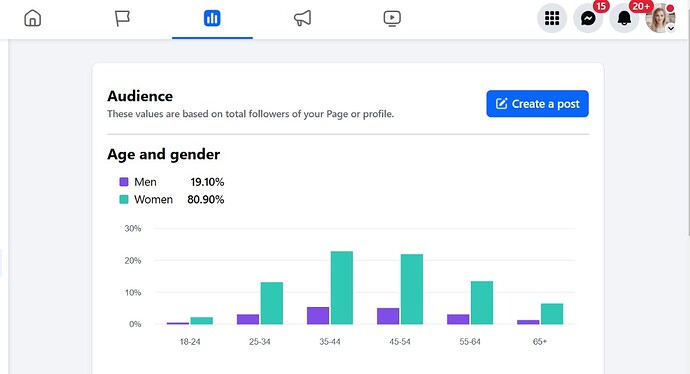Viewport: 690px width, 374px height.
Task: Click the Age and gender heading
Action: pos(163,154)
